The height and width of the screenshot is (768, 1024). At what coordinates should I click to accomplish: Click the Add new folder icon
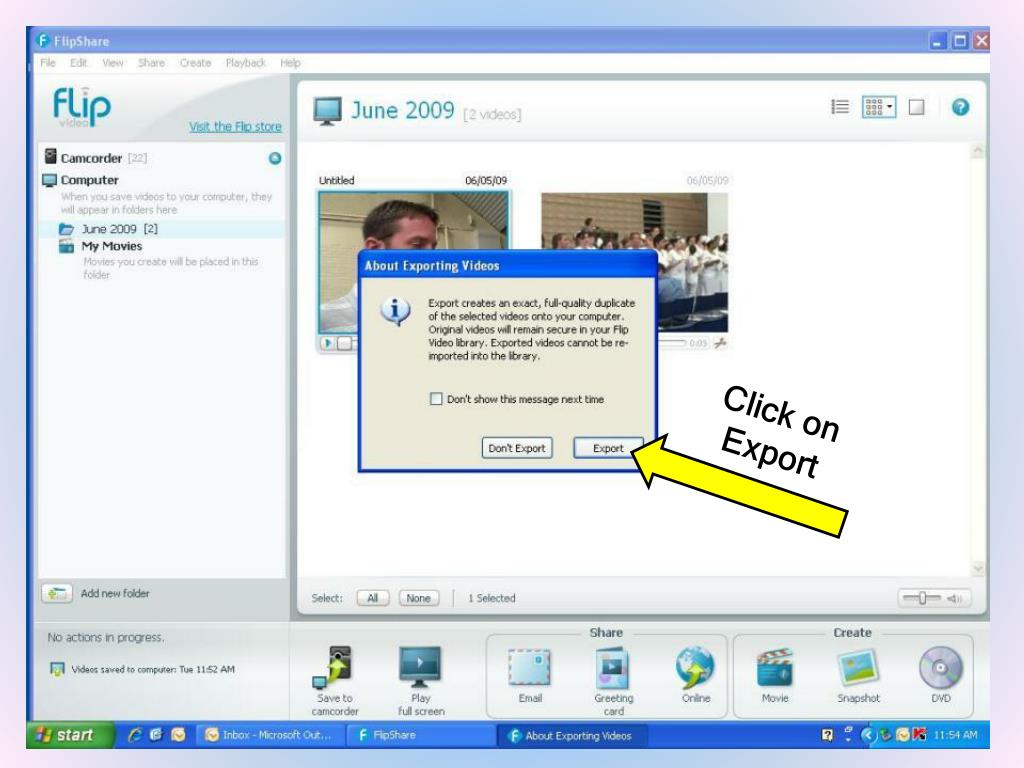pyautogui.click(x=57, y=593)
